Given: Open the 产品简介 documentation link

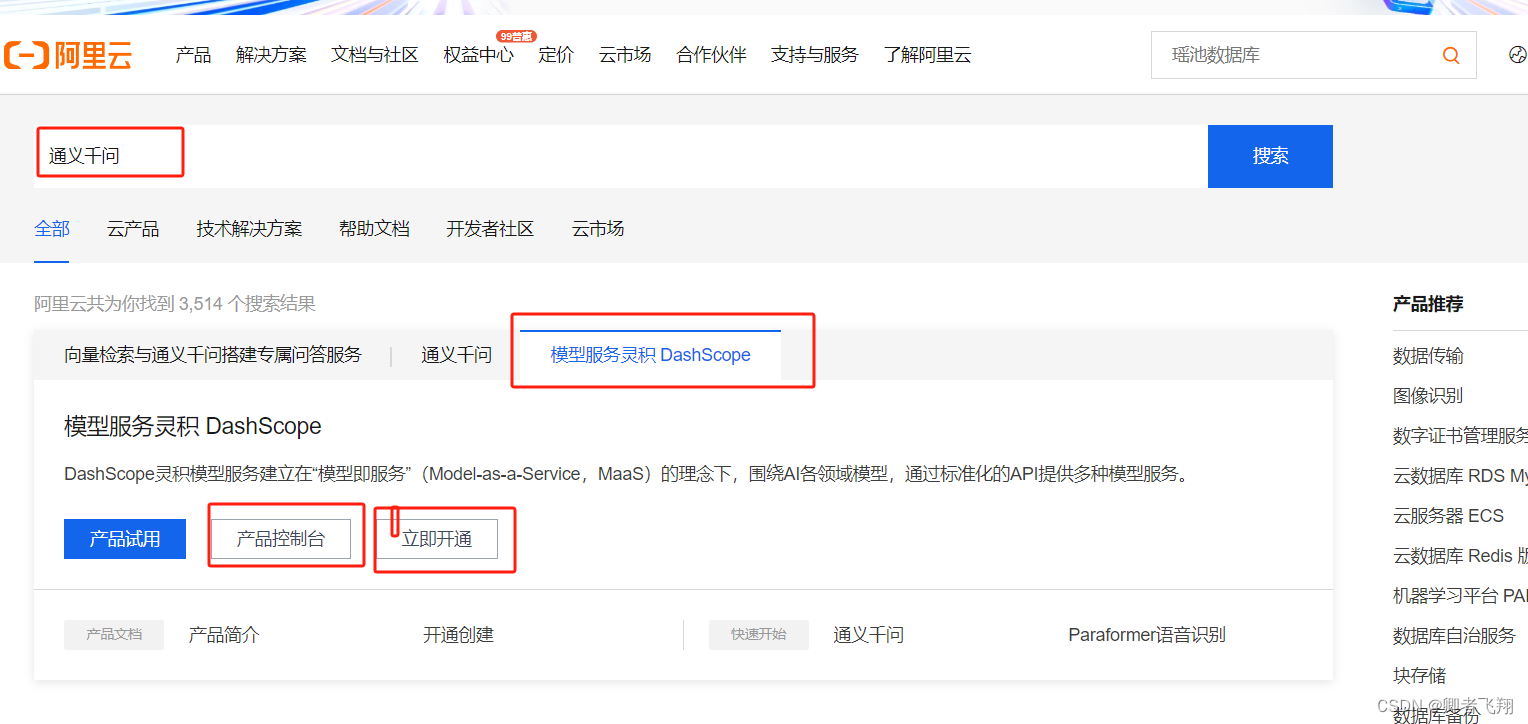Looking at the screenshot, I should pyautogui.click(x=224, y=635).
